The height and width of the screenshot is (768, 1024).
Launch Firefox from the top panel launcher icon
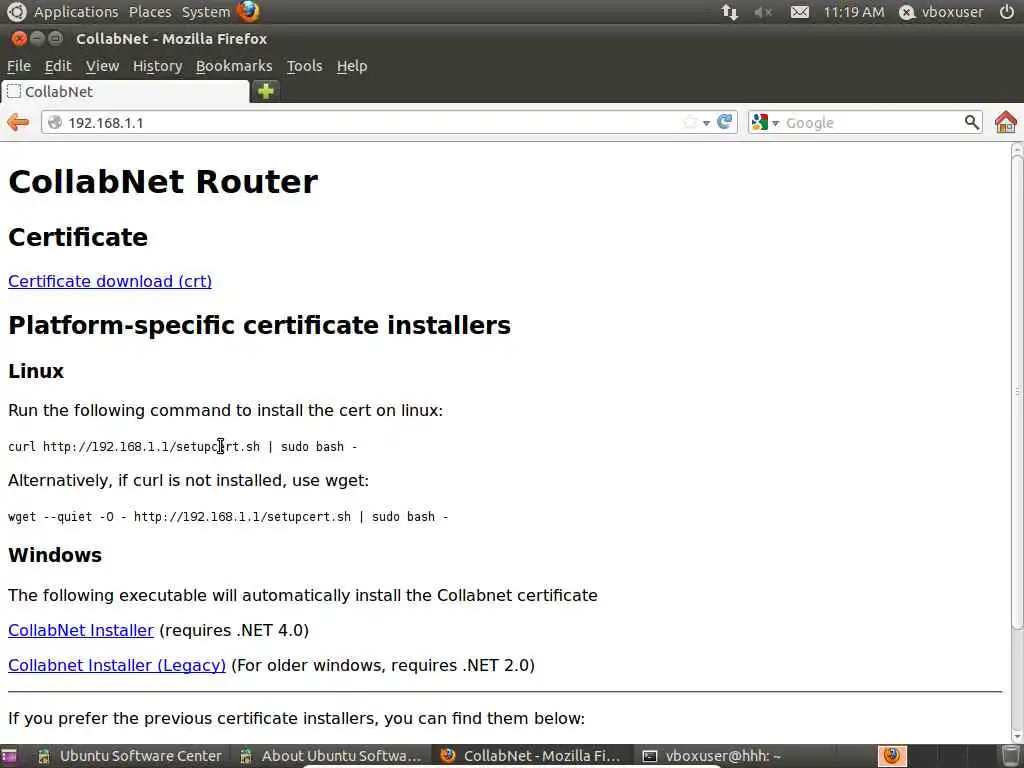[x=248, y=11]
